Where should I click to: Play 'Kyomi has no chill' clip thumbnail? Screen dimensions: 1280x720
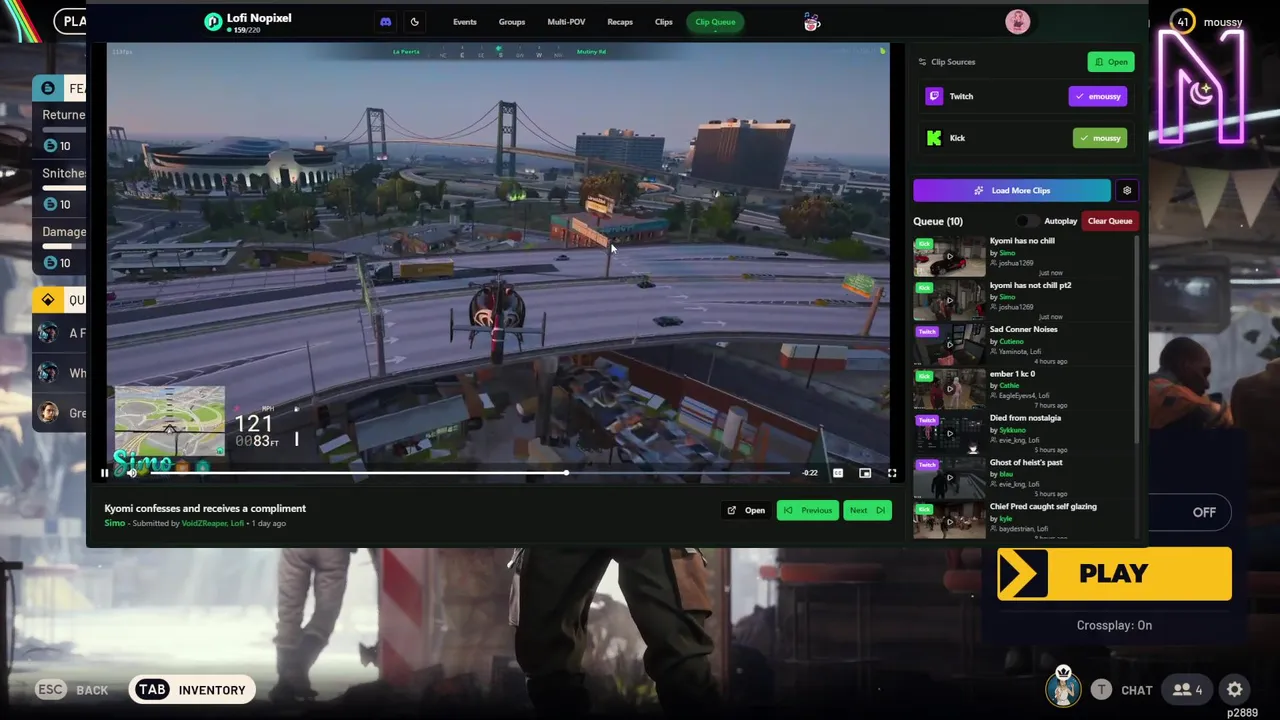click(x=949, y=257)
